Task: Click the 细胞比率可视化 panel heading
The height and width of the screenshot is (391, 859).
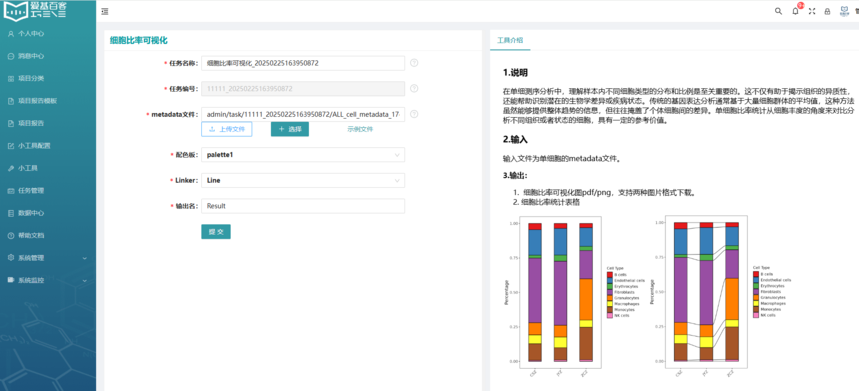Action: click(139, 40)
